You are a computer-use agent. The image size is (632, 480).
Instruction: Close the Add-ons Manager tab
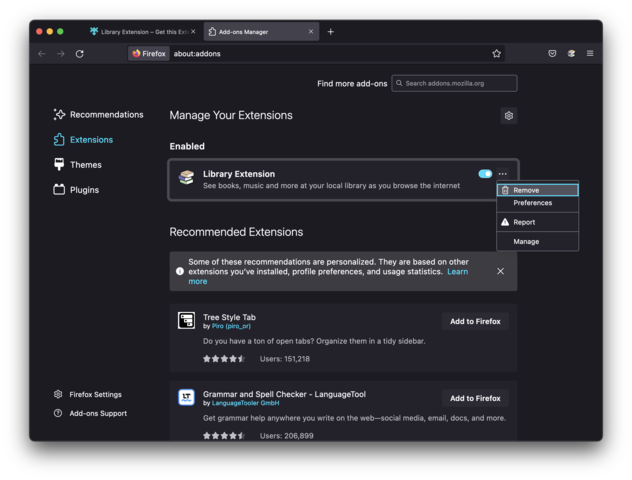pos(311,31)
